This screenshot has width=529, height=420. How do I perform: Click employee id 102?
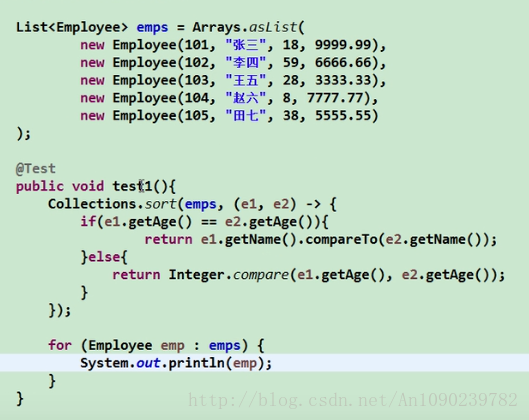196,62
